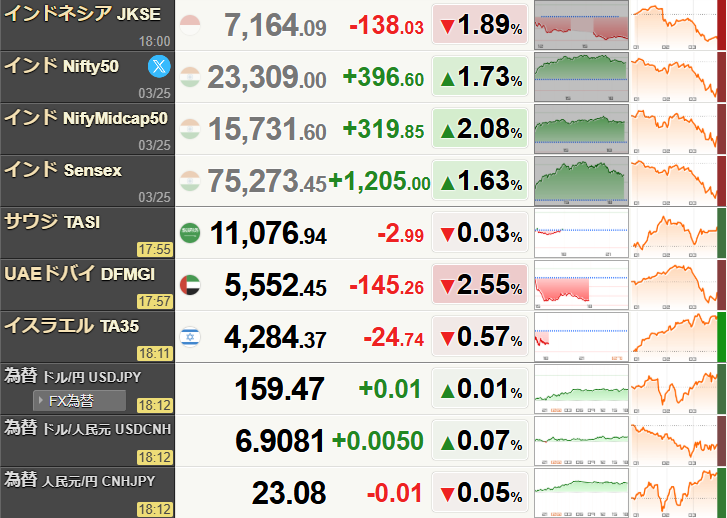Click the Nifty50 ▲1.73% change badge
This screenshot has width=727, height=518.
(480, 77)
